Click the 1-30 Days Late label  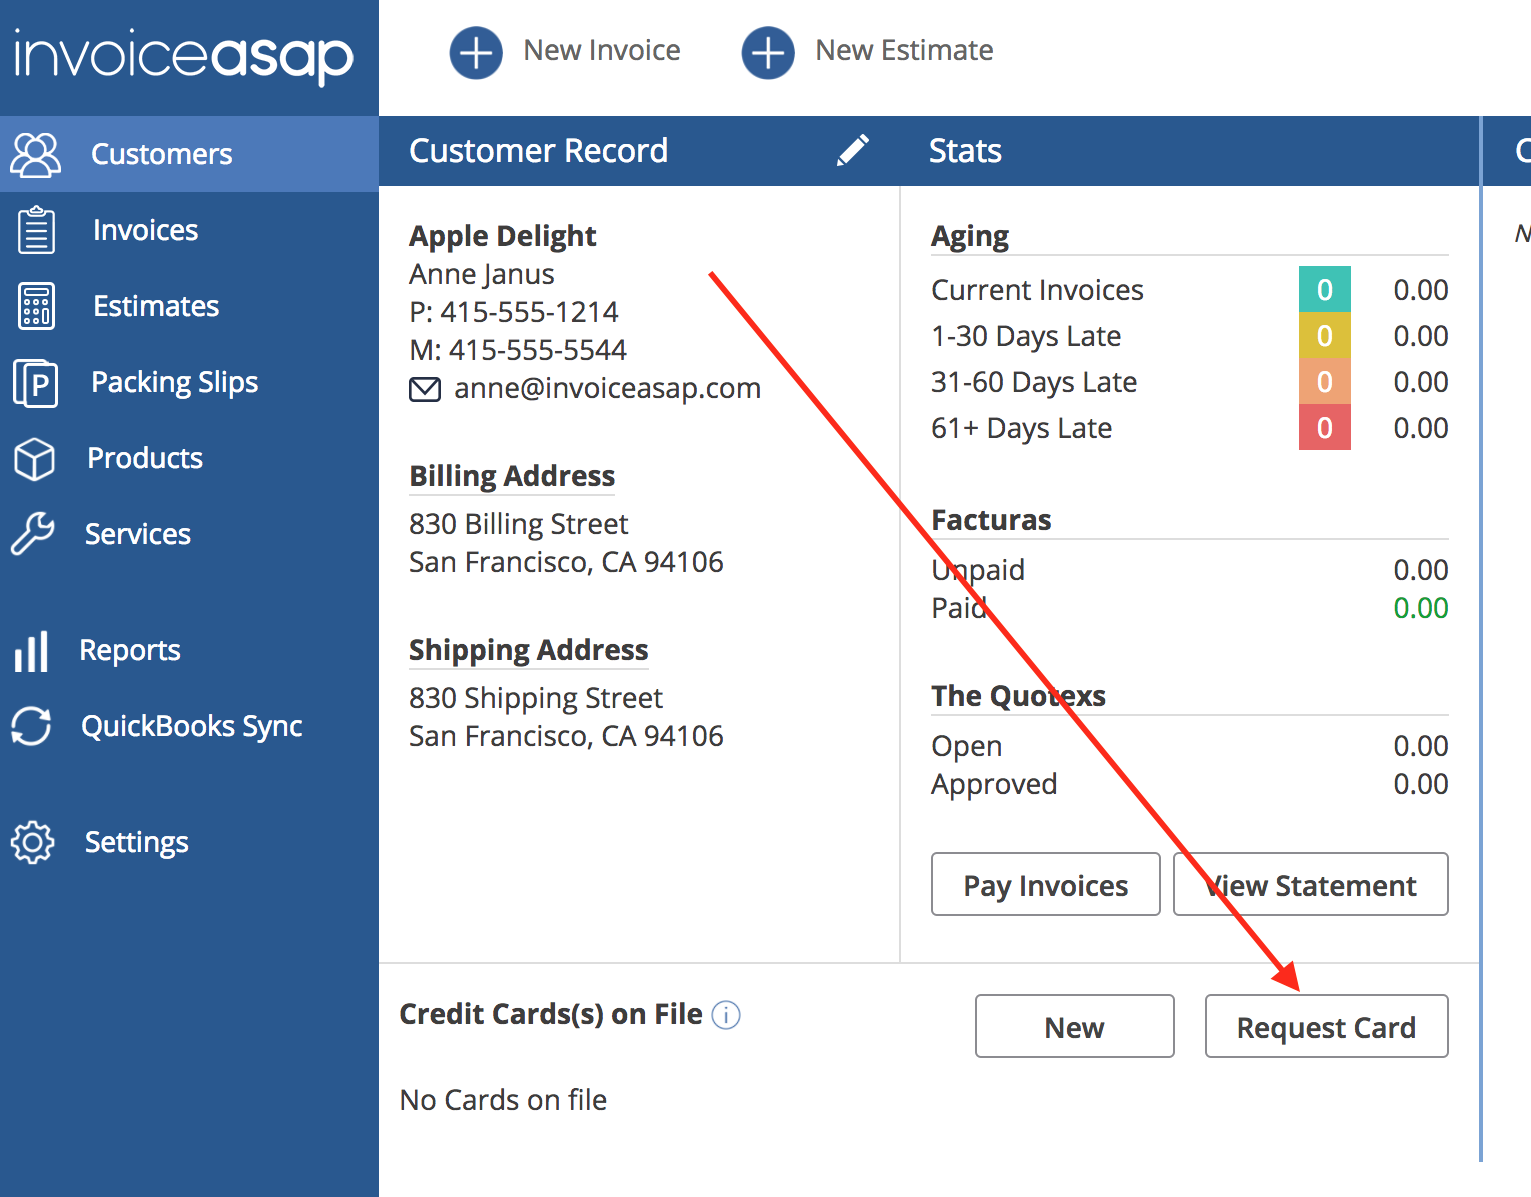[x=1026, y=336]
